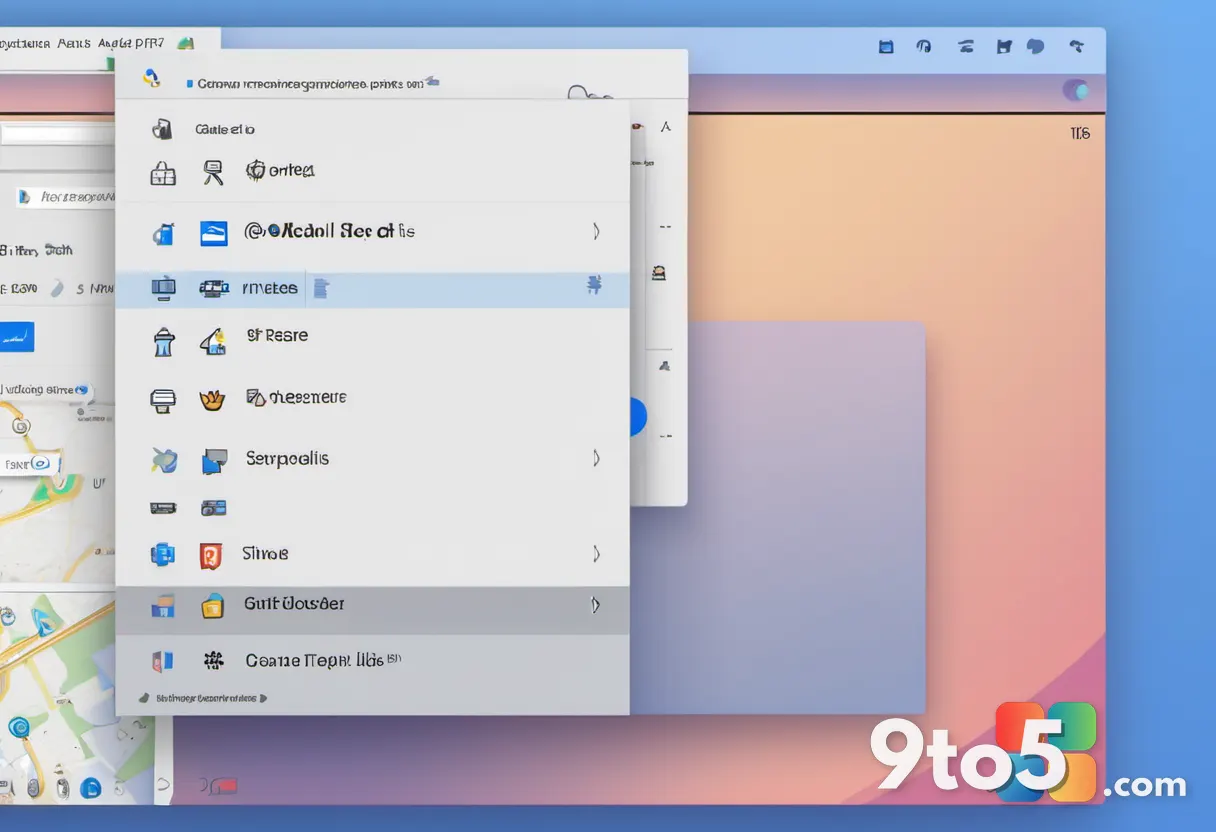Click the briefcase icon in the menu

pos(163,174)
